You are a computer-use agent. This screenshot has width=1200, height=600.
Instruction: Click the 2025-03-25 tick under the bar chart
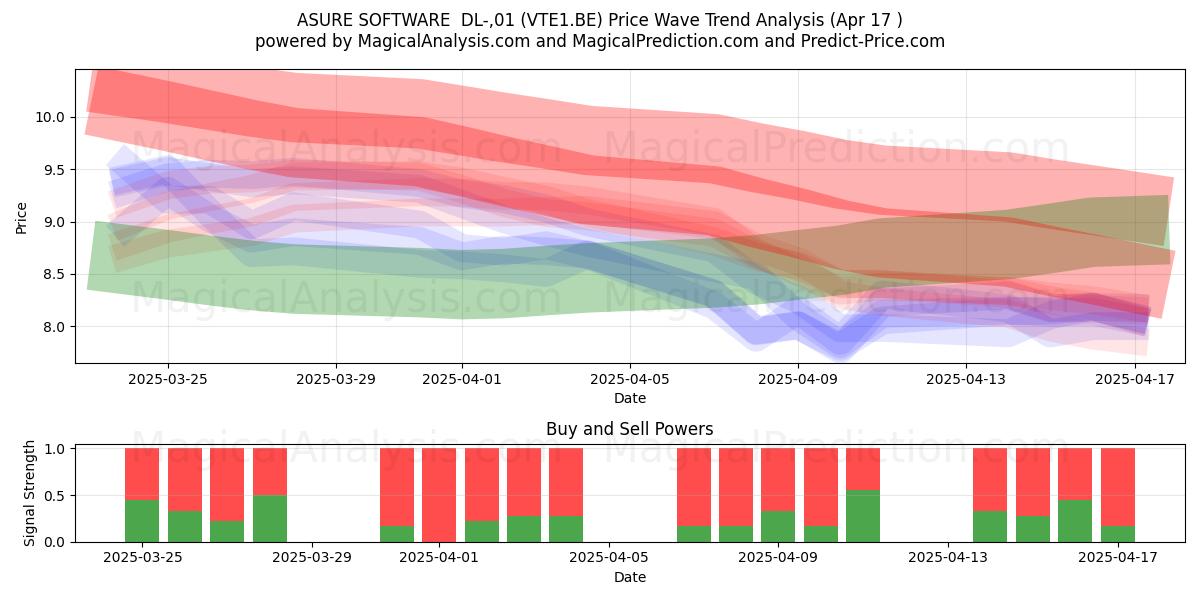point(142,558)
